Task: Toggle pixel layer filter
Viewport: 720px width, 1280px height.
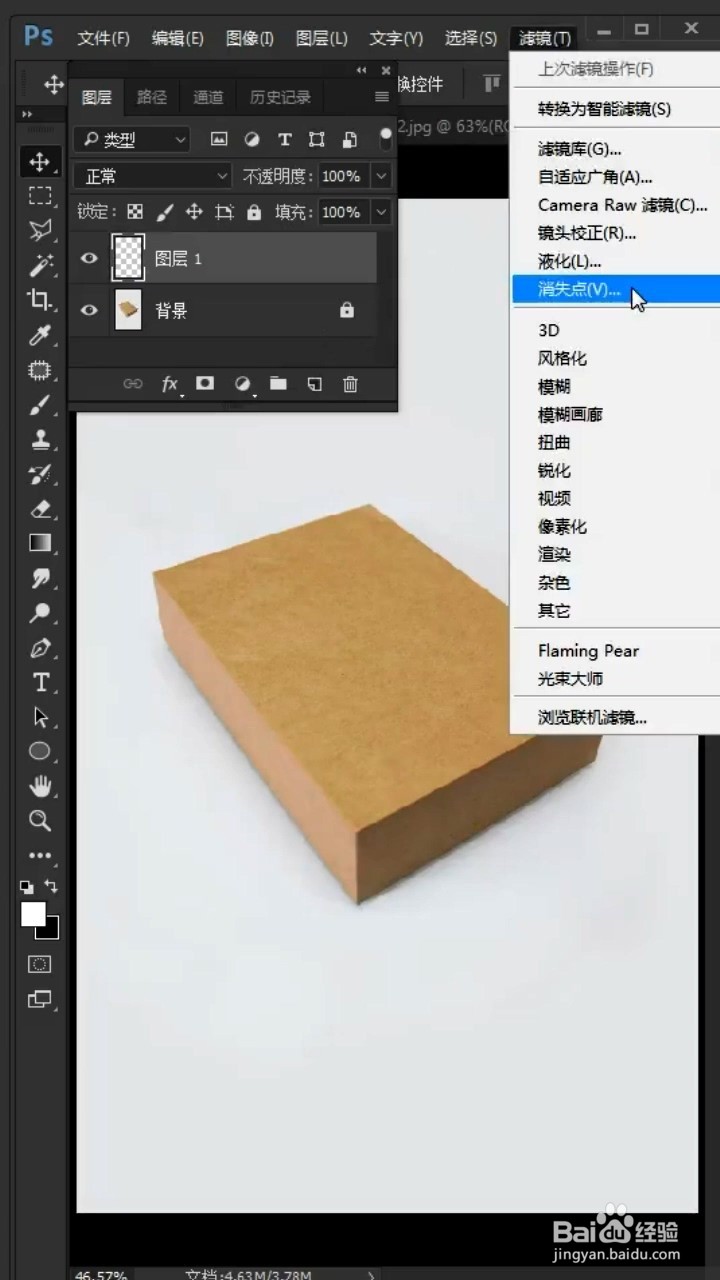Action: coord(219,139)
